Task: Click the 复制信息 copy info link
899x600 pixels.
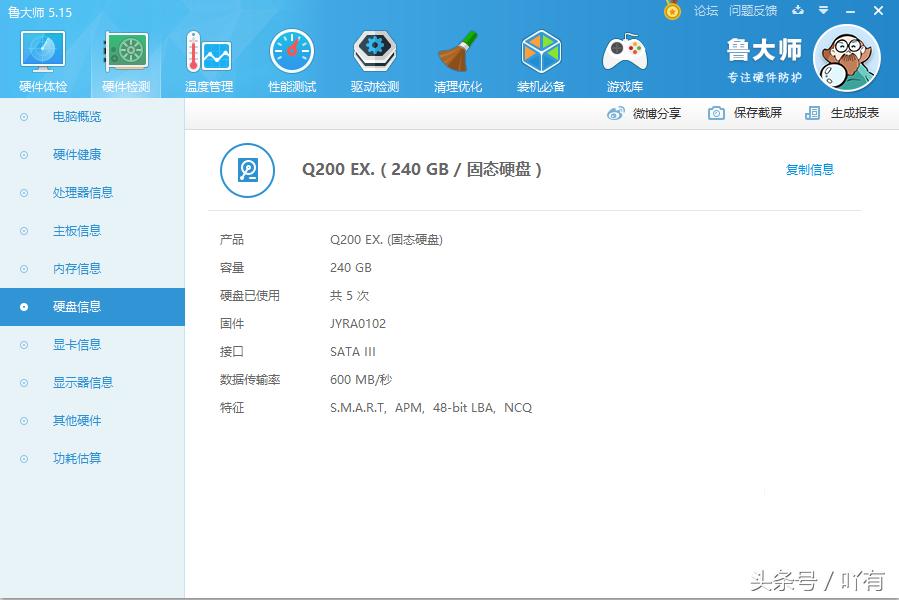Action: click(x=810, y=170)
